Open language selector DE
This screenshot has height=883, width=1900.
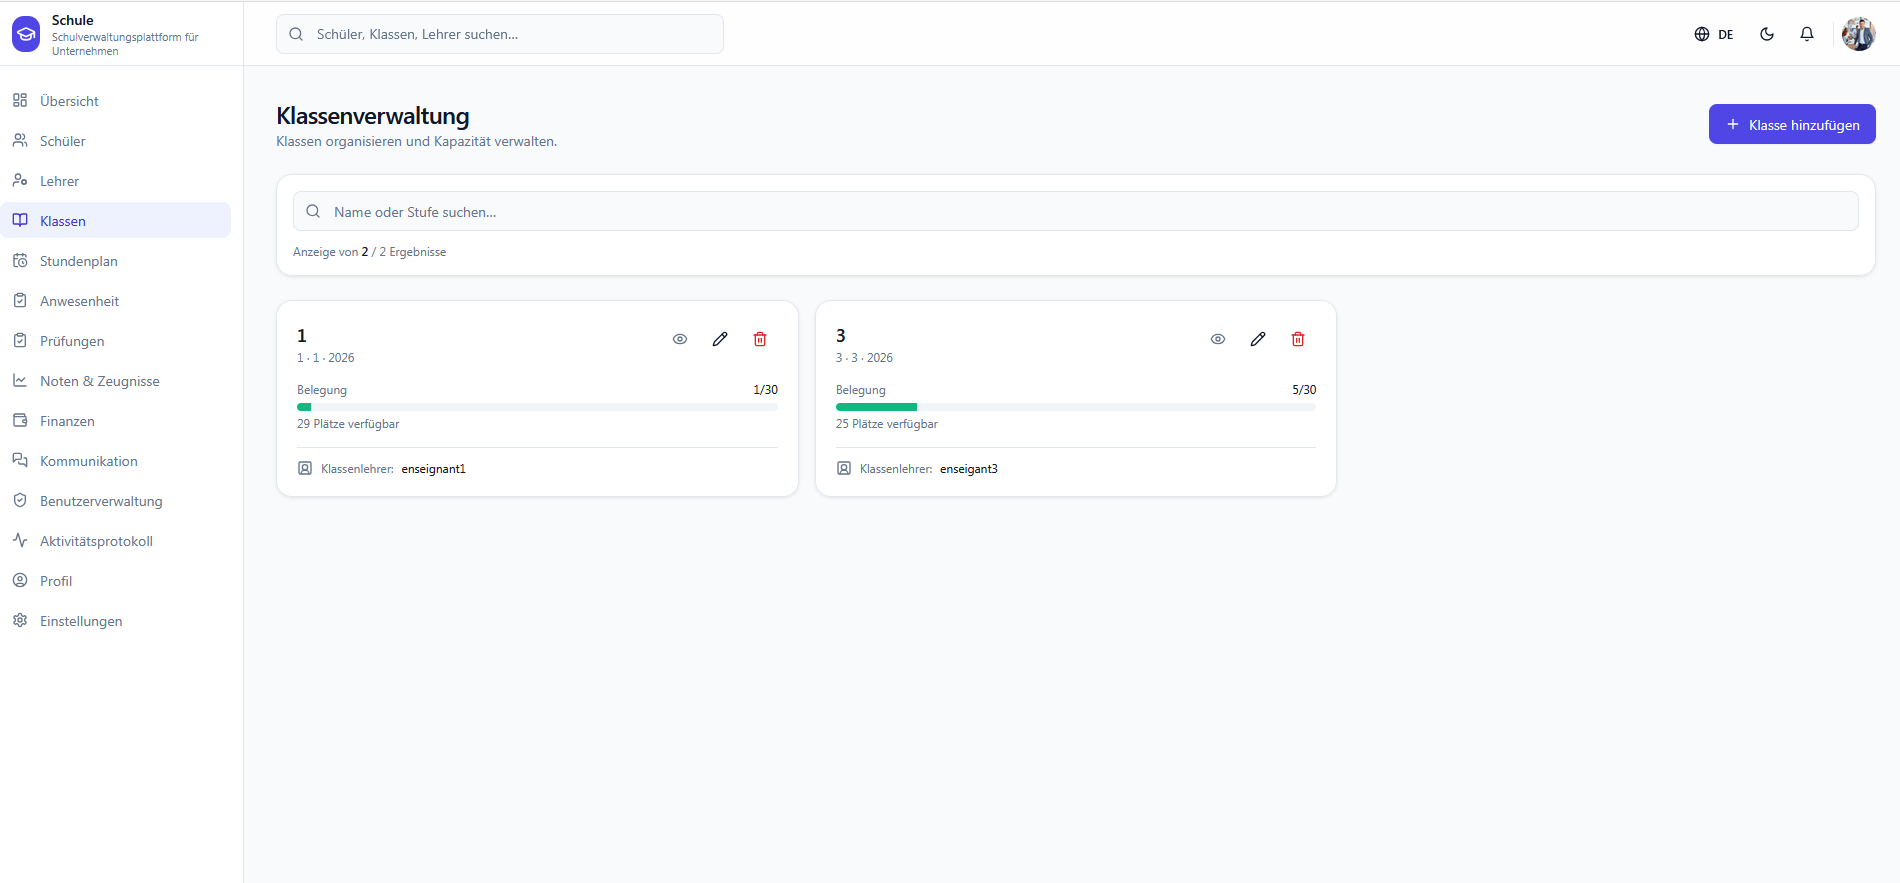pyautogui.click(x=1714, y=34)
